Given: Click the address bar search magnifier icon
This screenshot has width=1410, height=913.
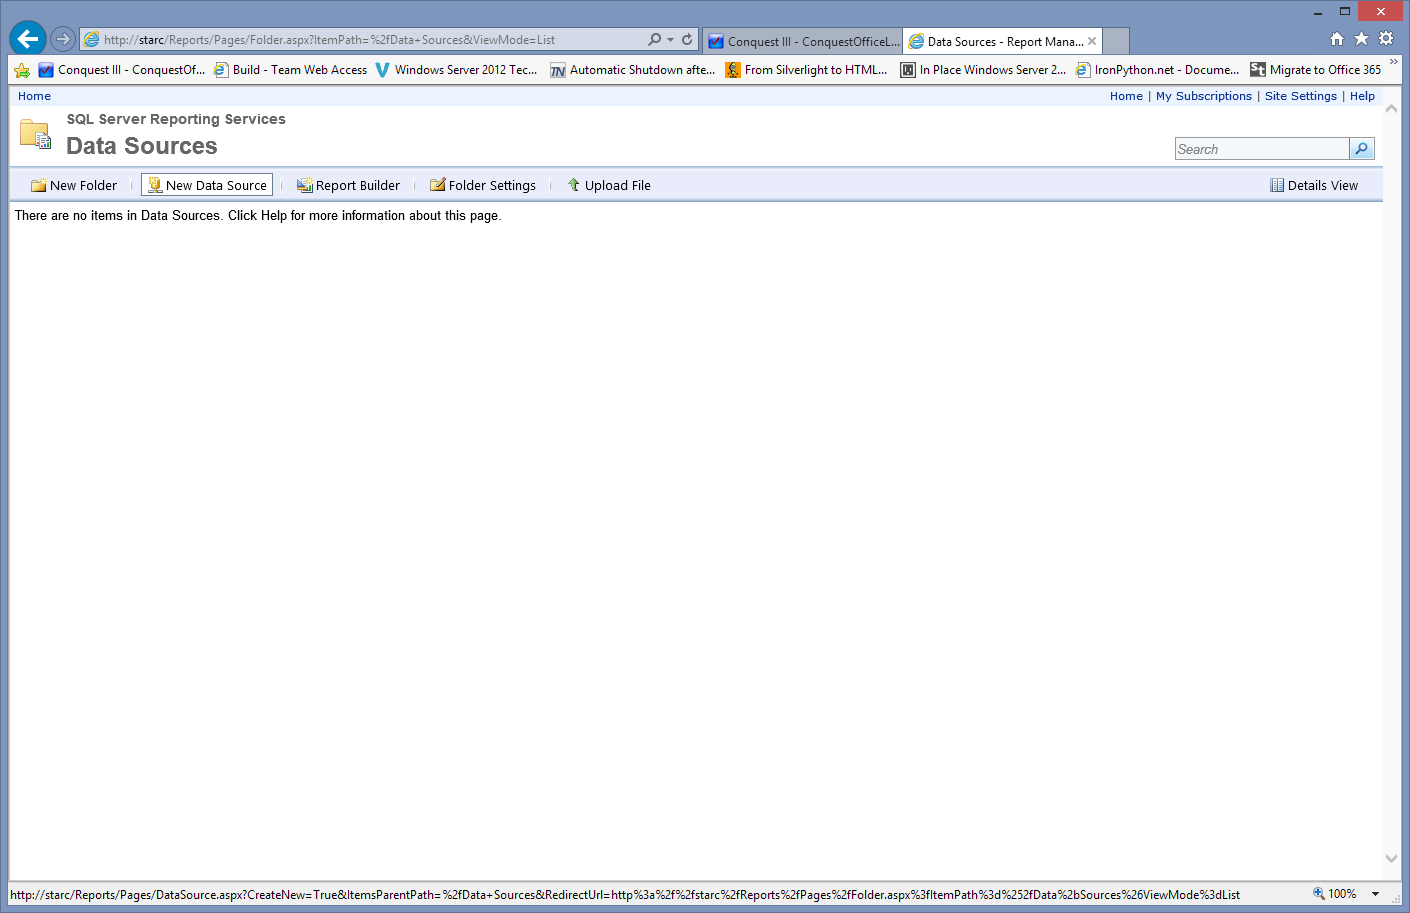Looking at the screenshot, I should click(654, 40).
